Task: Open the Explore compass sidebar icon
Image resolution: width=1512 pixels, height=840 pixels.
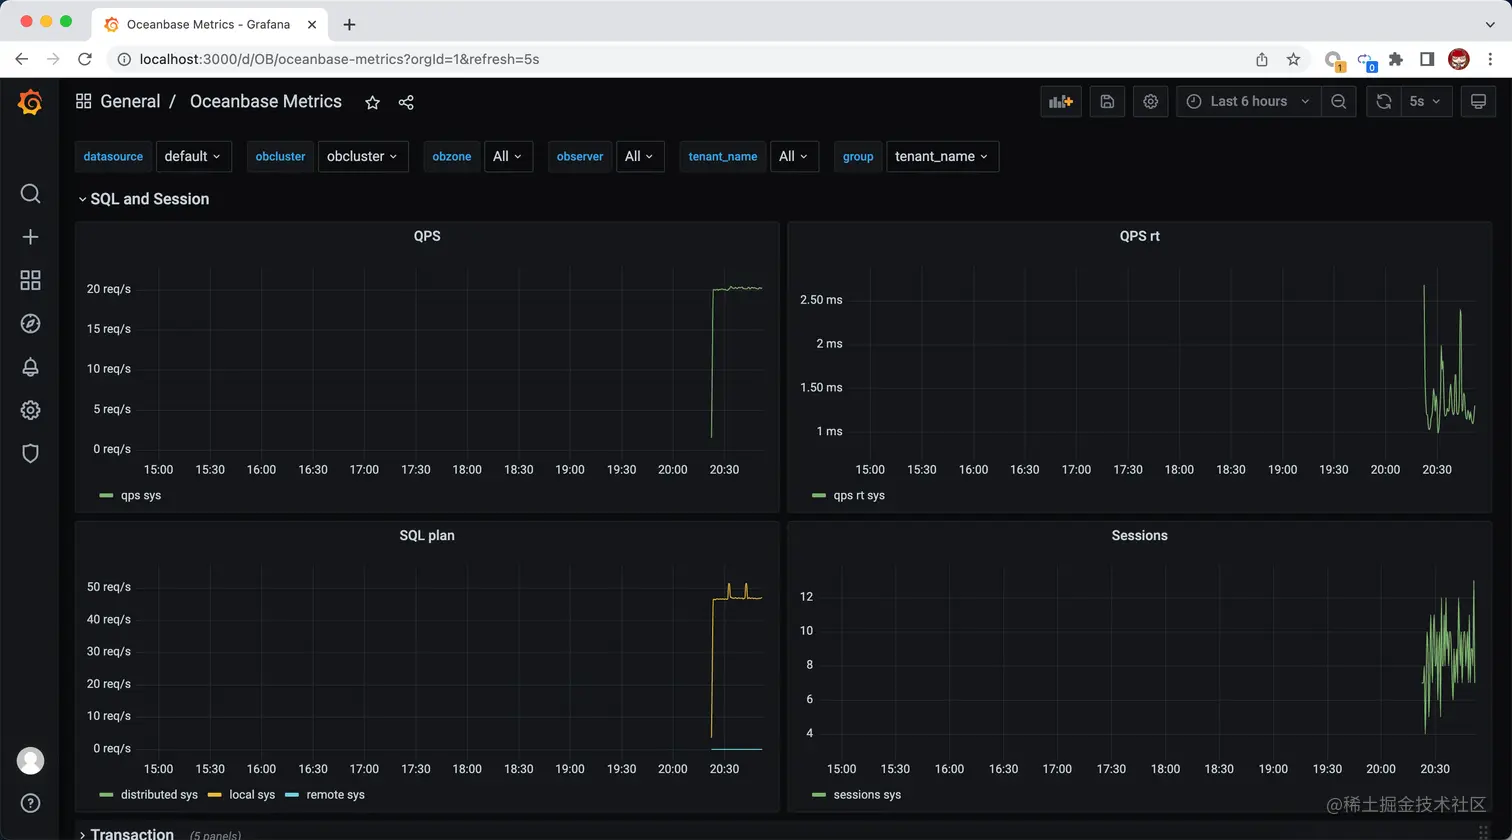Action: click(x=30, y=323)
